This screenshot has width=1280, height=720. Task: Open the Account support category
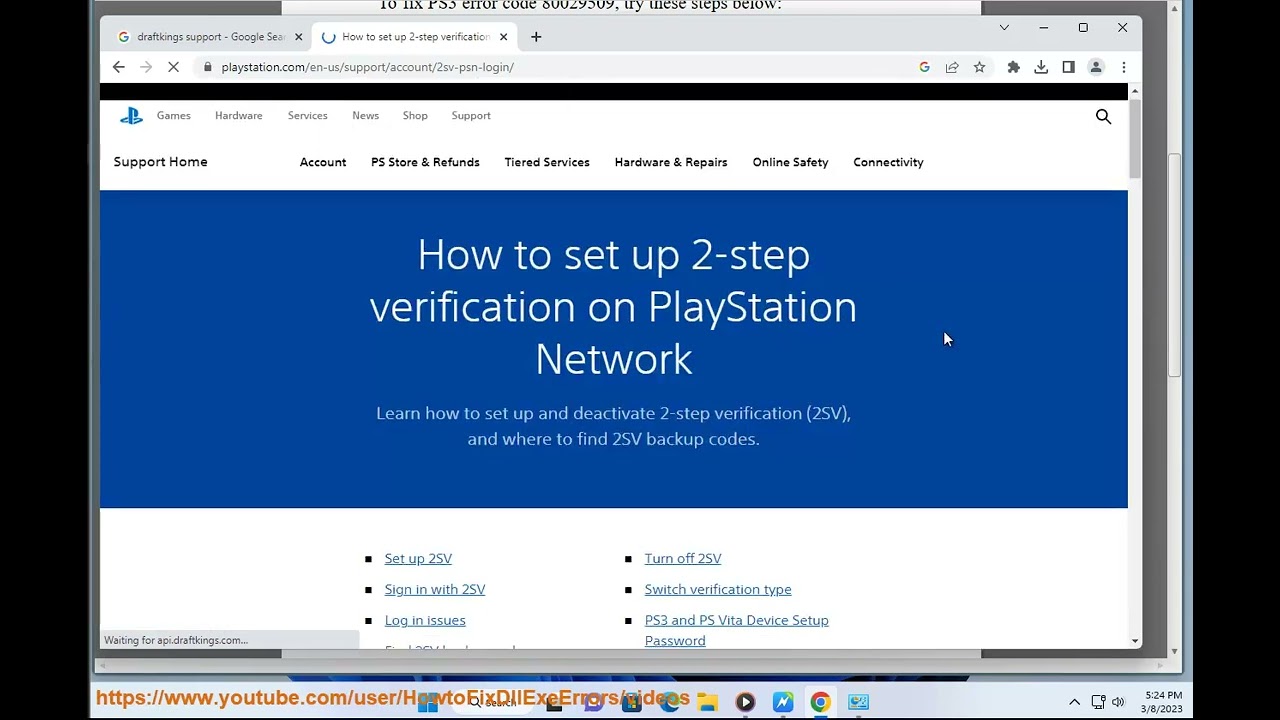(323, 162)
